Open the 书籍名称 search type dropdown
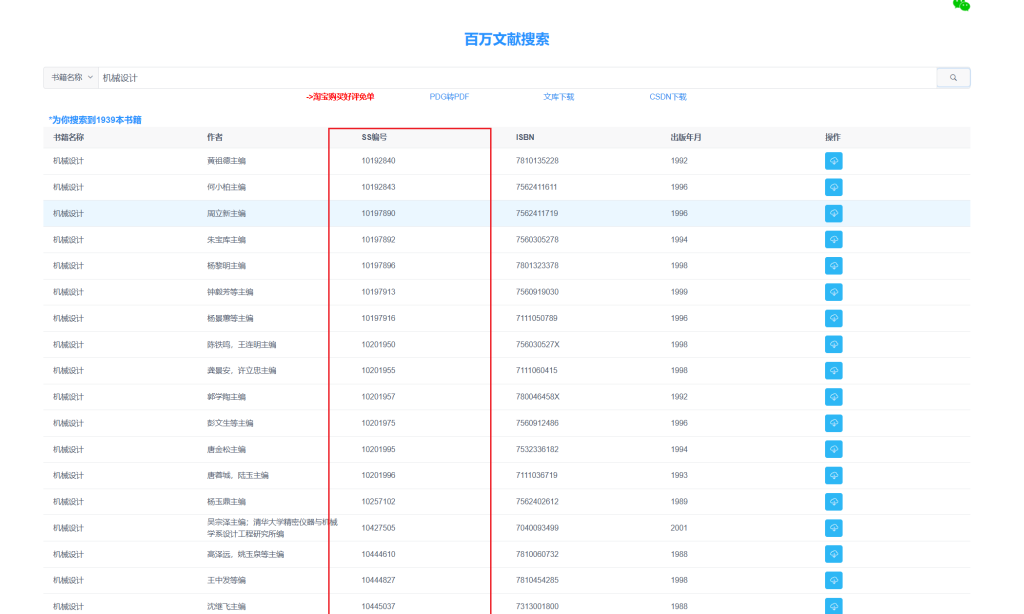This screenshot has width=1024, height=614. tap(69, 77)
